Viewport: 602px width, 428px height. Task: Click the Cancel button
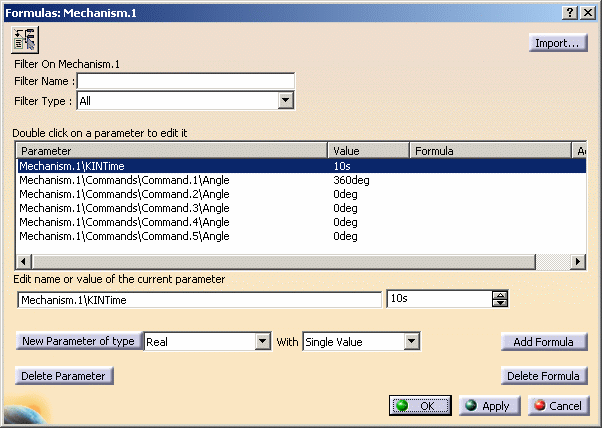[559, 406]
